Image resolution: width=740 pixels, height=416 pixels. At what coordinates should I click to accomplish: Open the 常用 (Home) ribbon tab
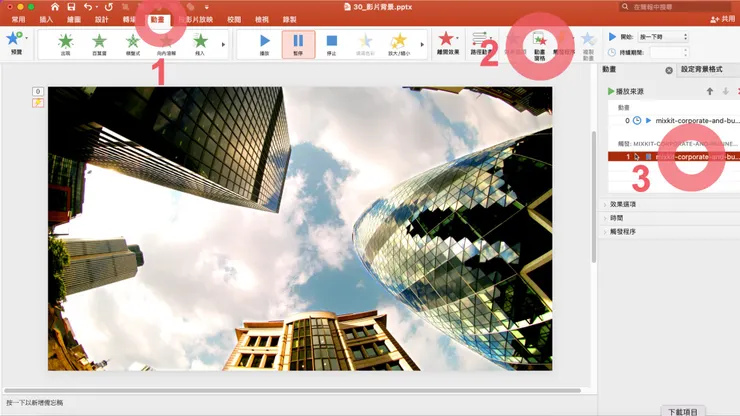(x=18, y=19)
